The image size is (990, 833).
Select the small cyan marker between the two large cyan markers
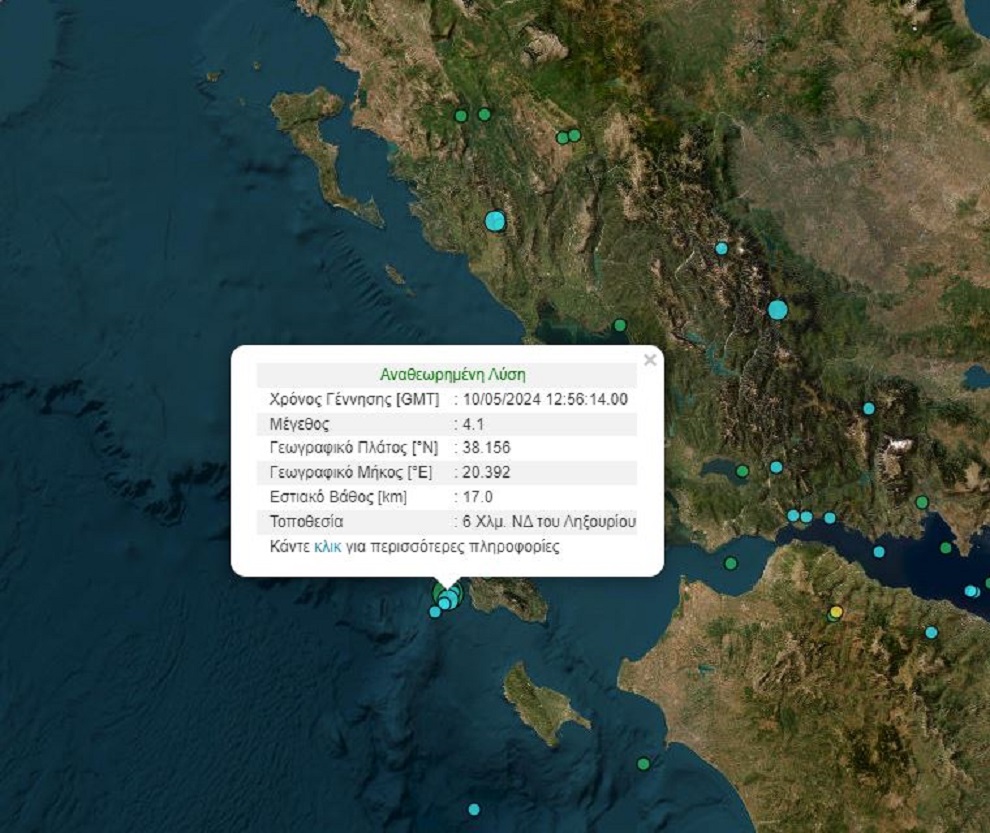[x=721, y=248]
